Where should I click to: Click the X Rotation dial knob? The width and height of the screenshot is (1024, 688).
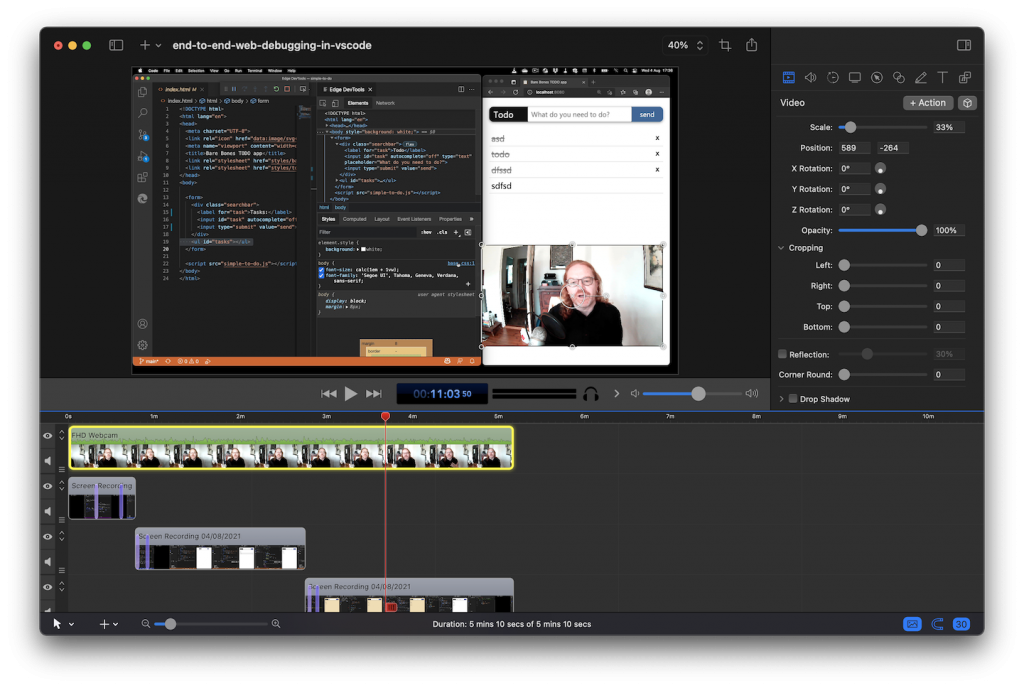880,168
